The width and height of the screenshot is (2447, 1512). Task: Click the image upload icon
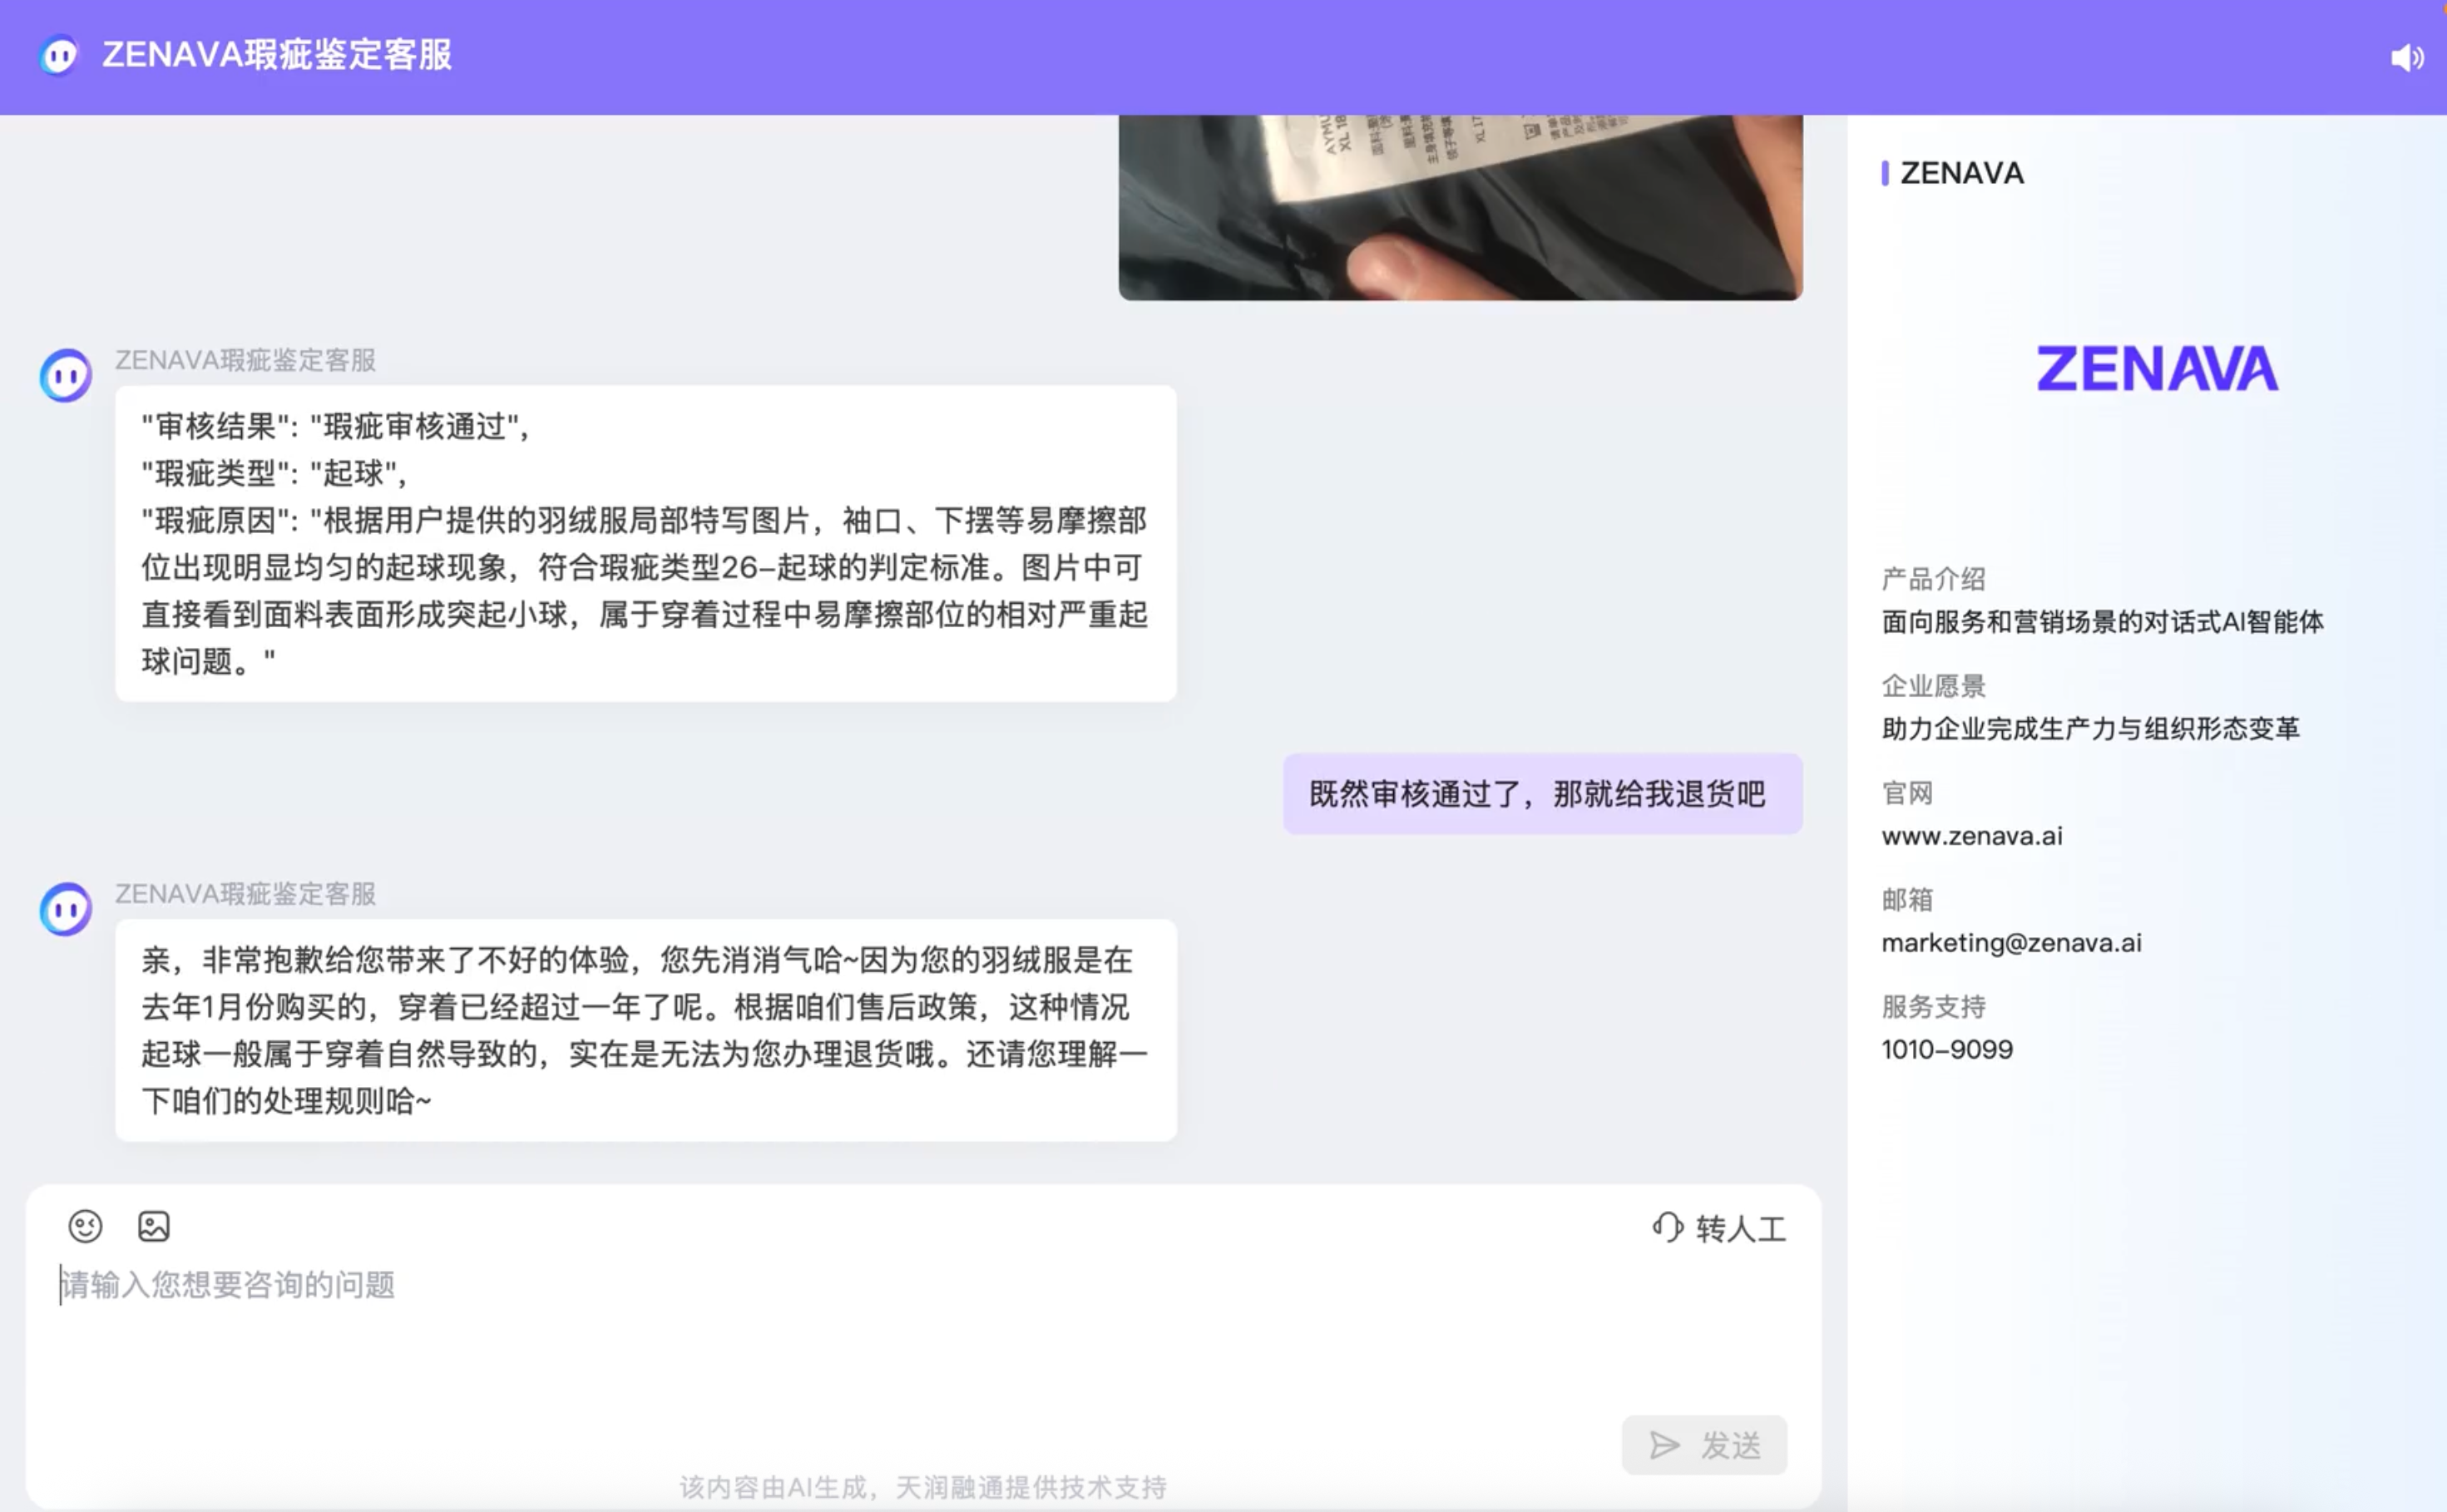153,1226
